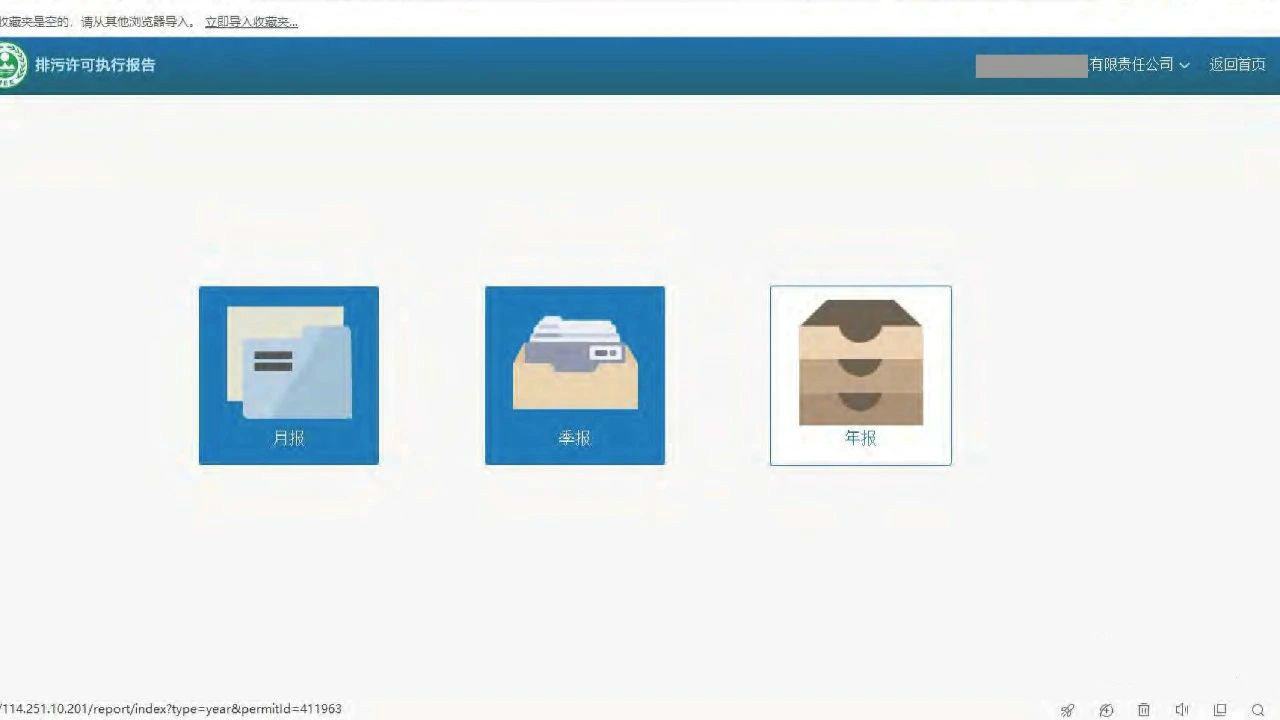The height and width of the screenshot is (720, 1280).
Task: Click the rocket accelerator icon in status bar
Action: coord(1068,710)
